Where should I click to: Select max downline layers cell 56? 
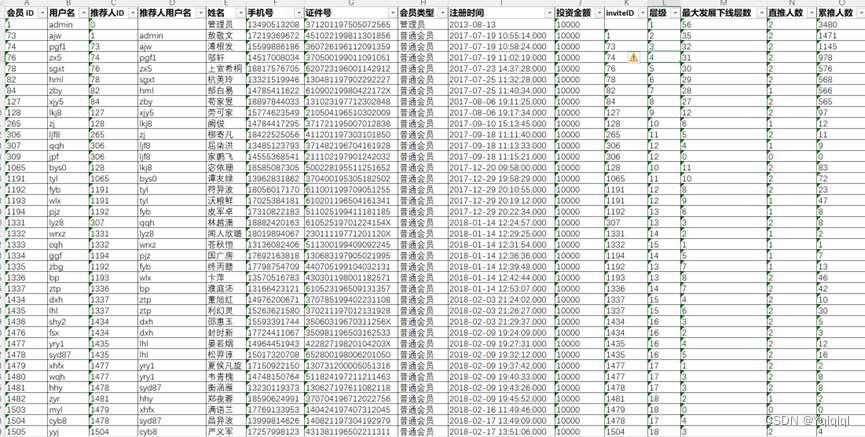pos(723,24)
